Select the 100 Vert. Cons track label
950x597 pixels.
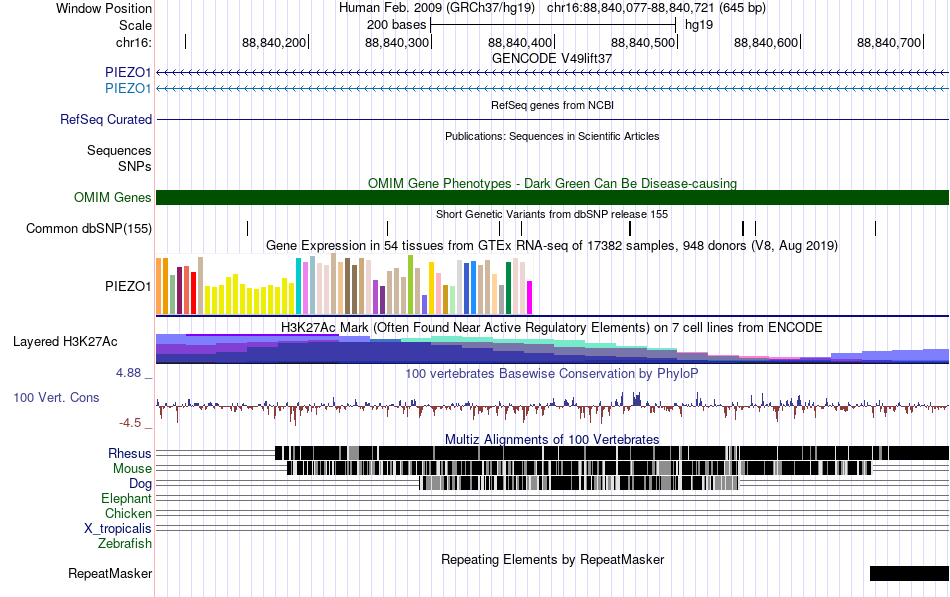click(x=56, y=398)
